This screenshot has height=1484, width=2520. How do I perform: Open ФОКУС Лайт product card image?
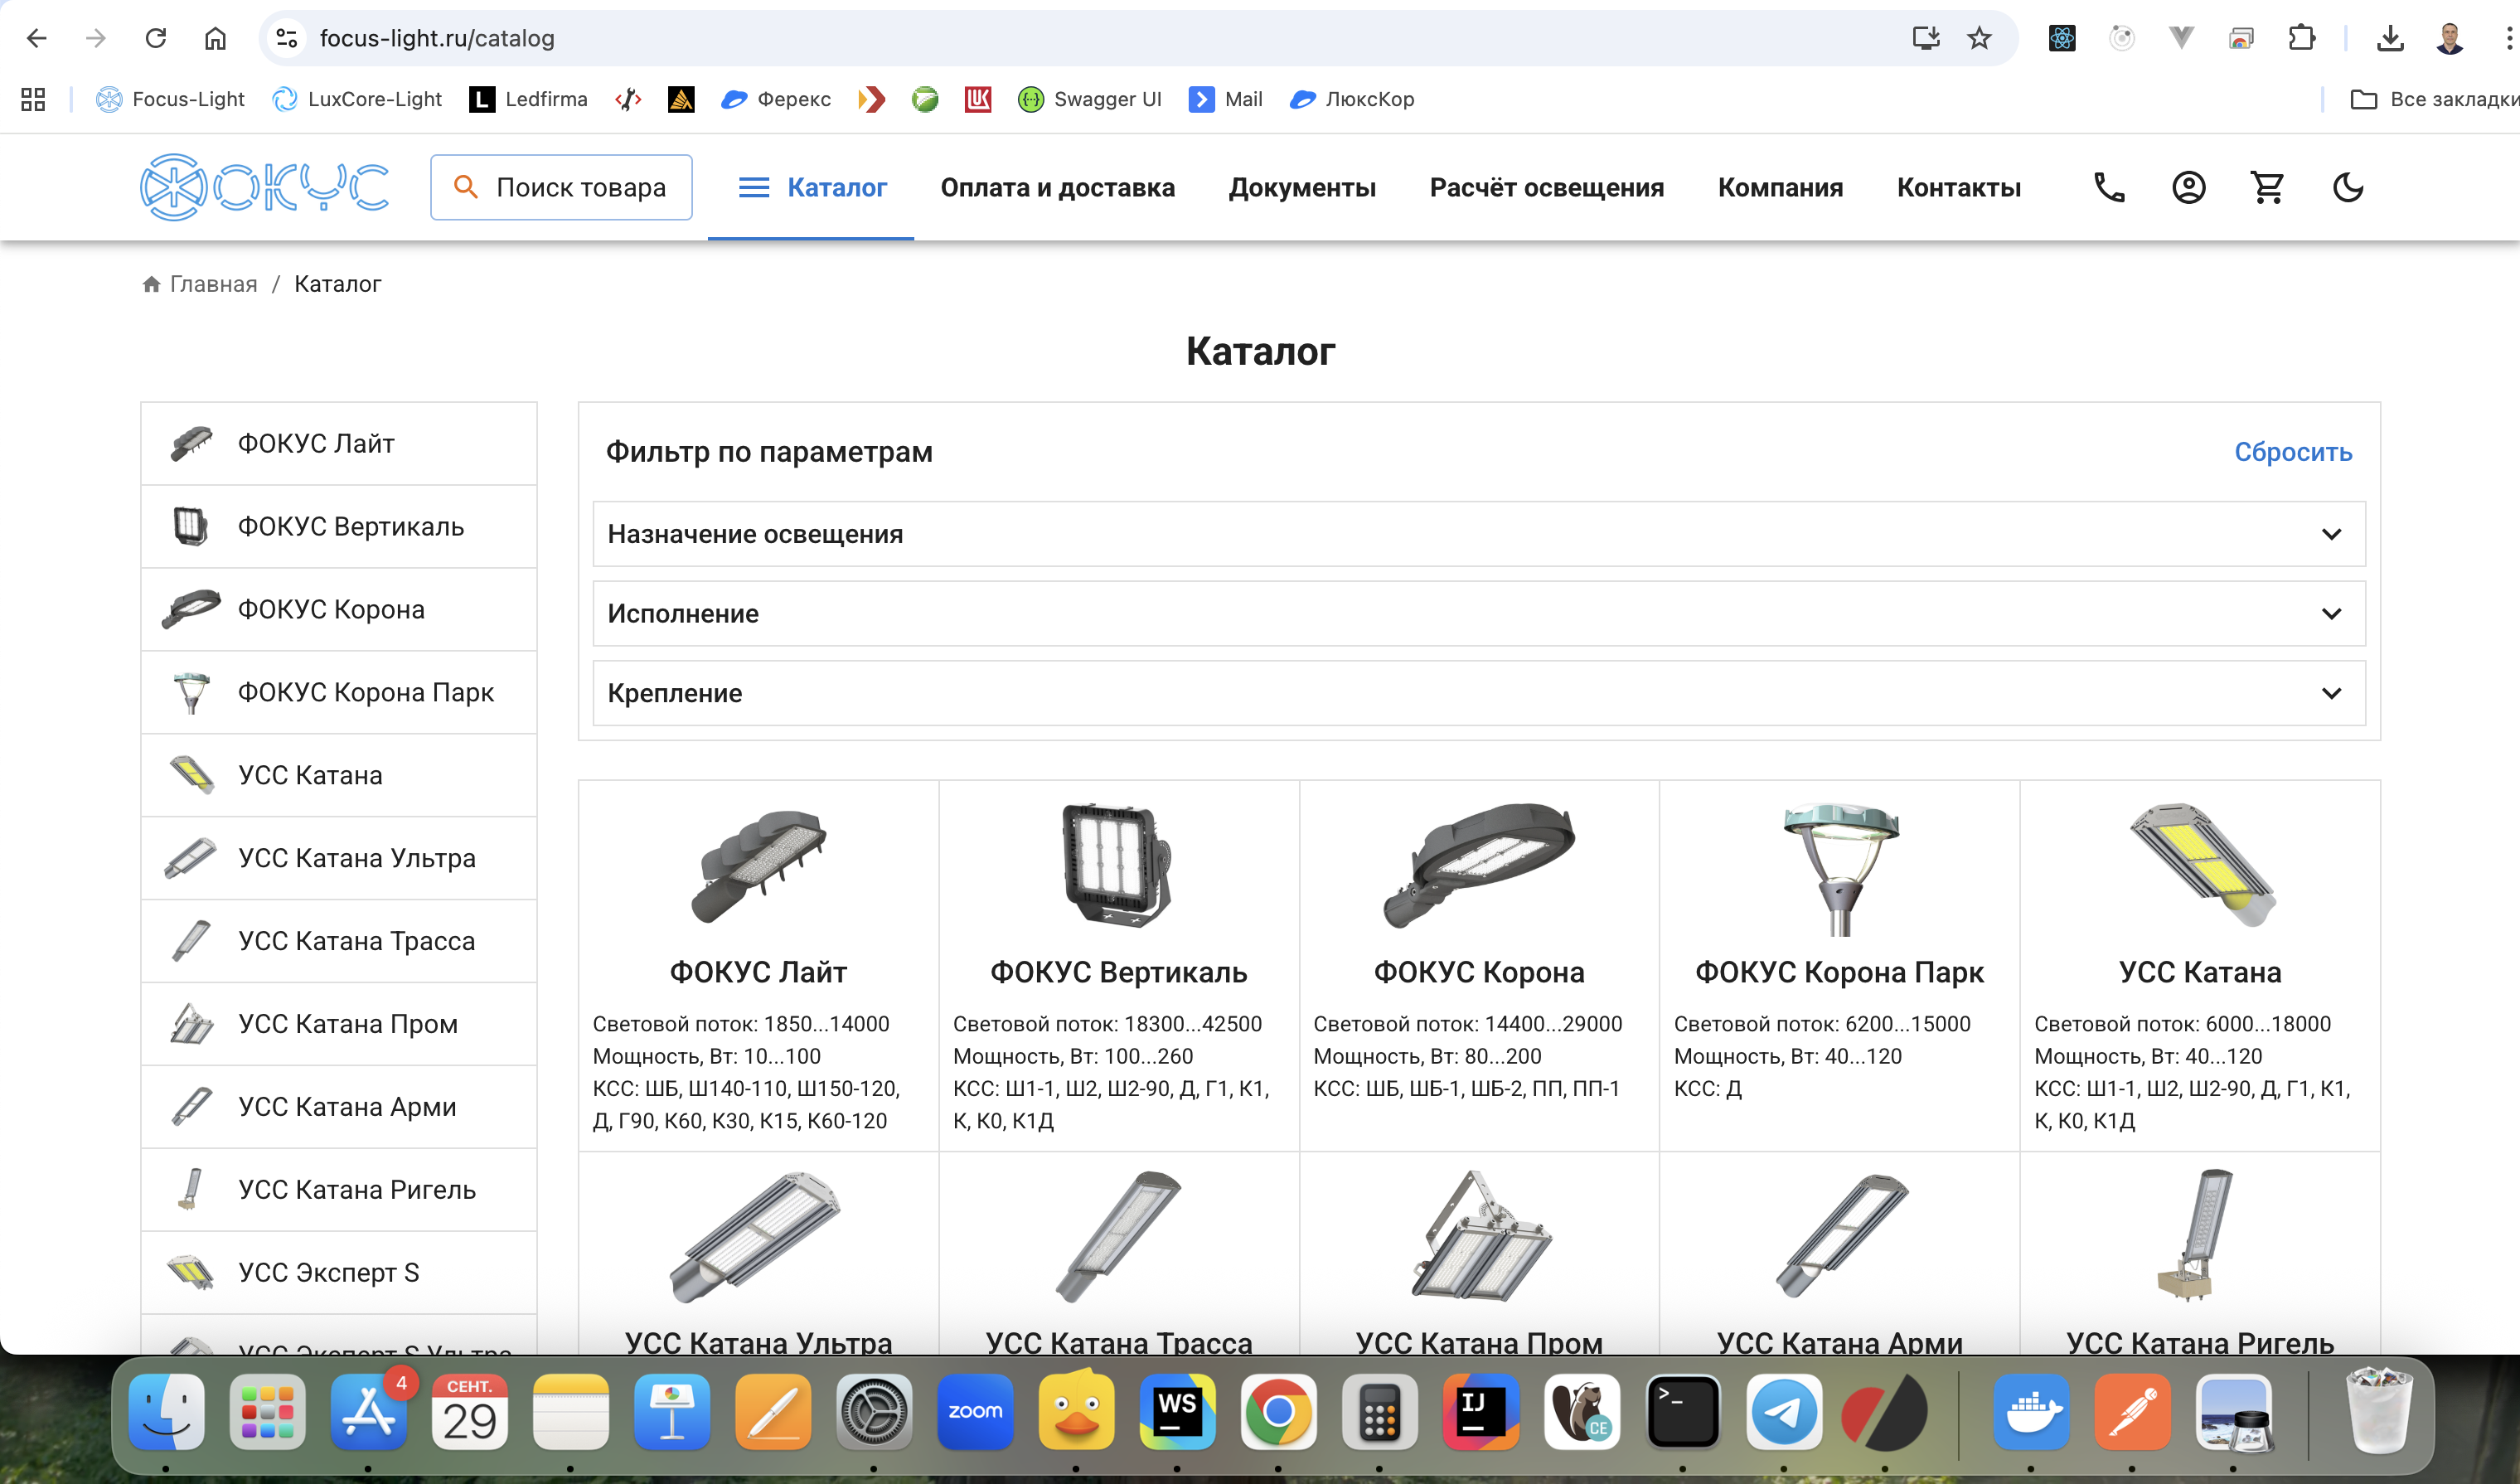tap(758, 866)
